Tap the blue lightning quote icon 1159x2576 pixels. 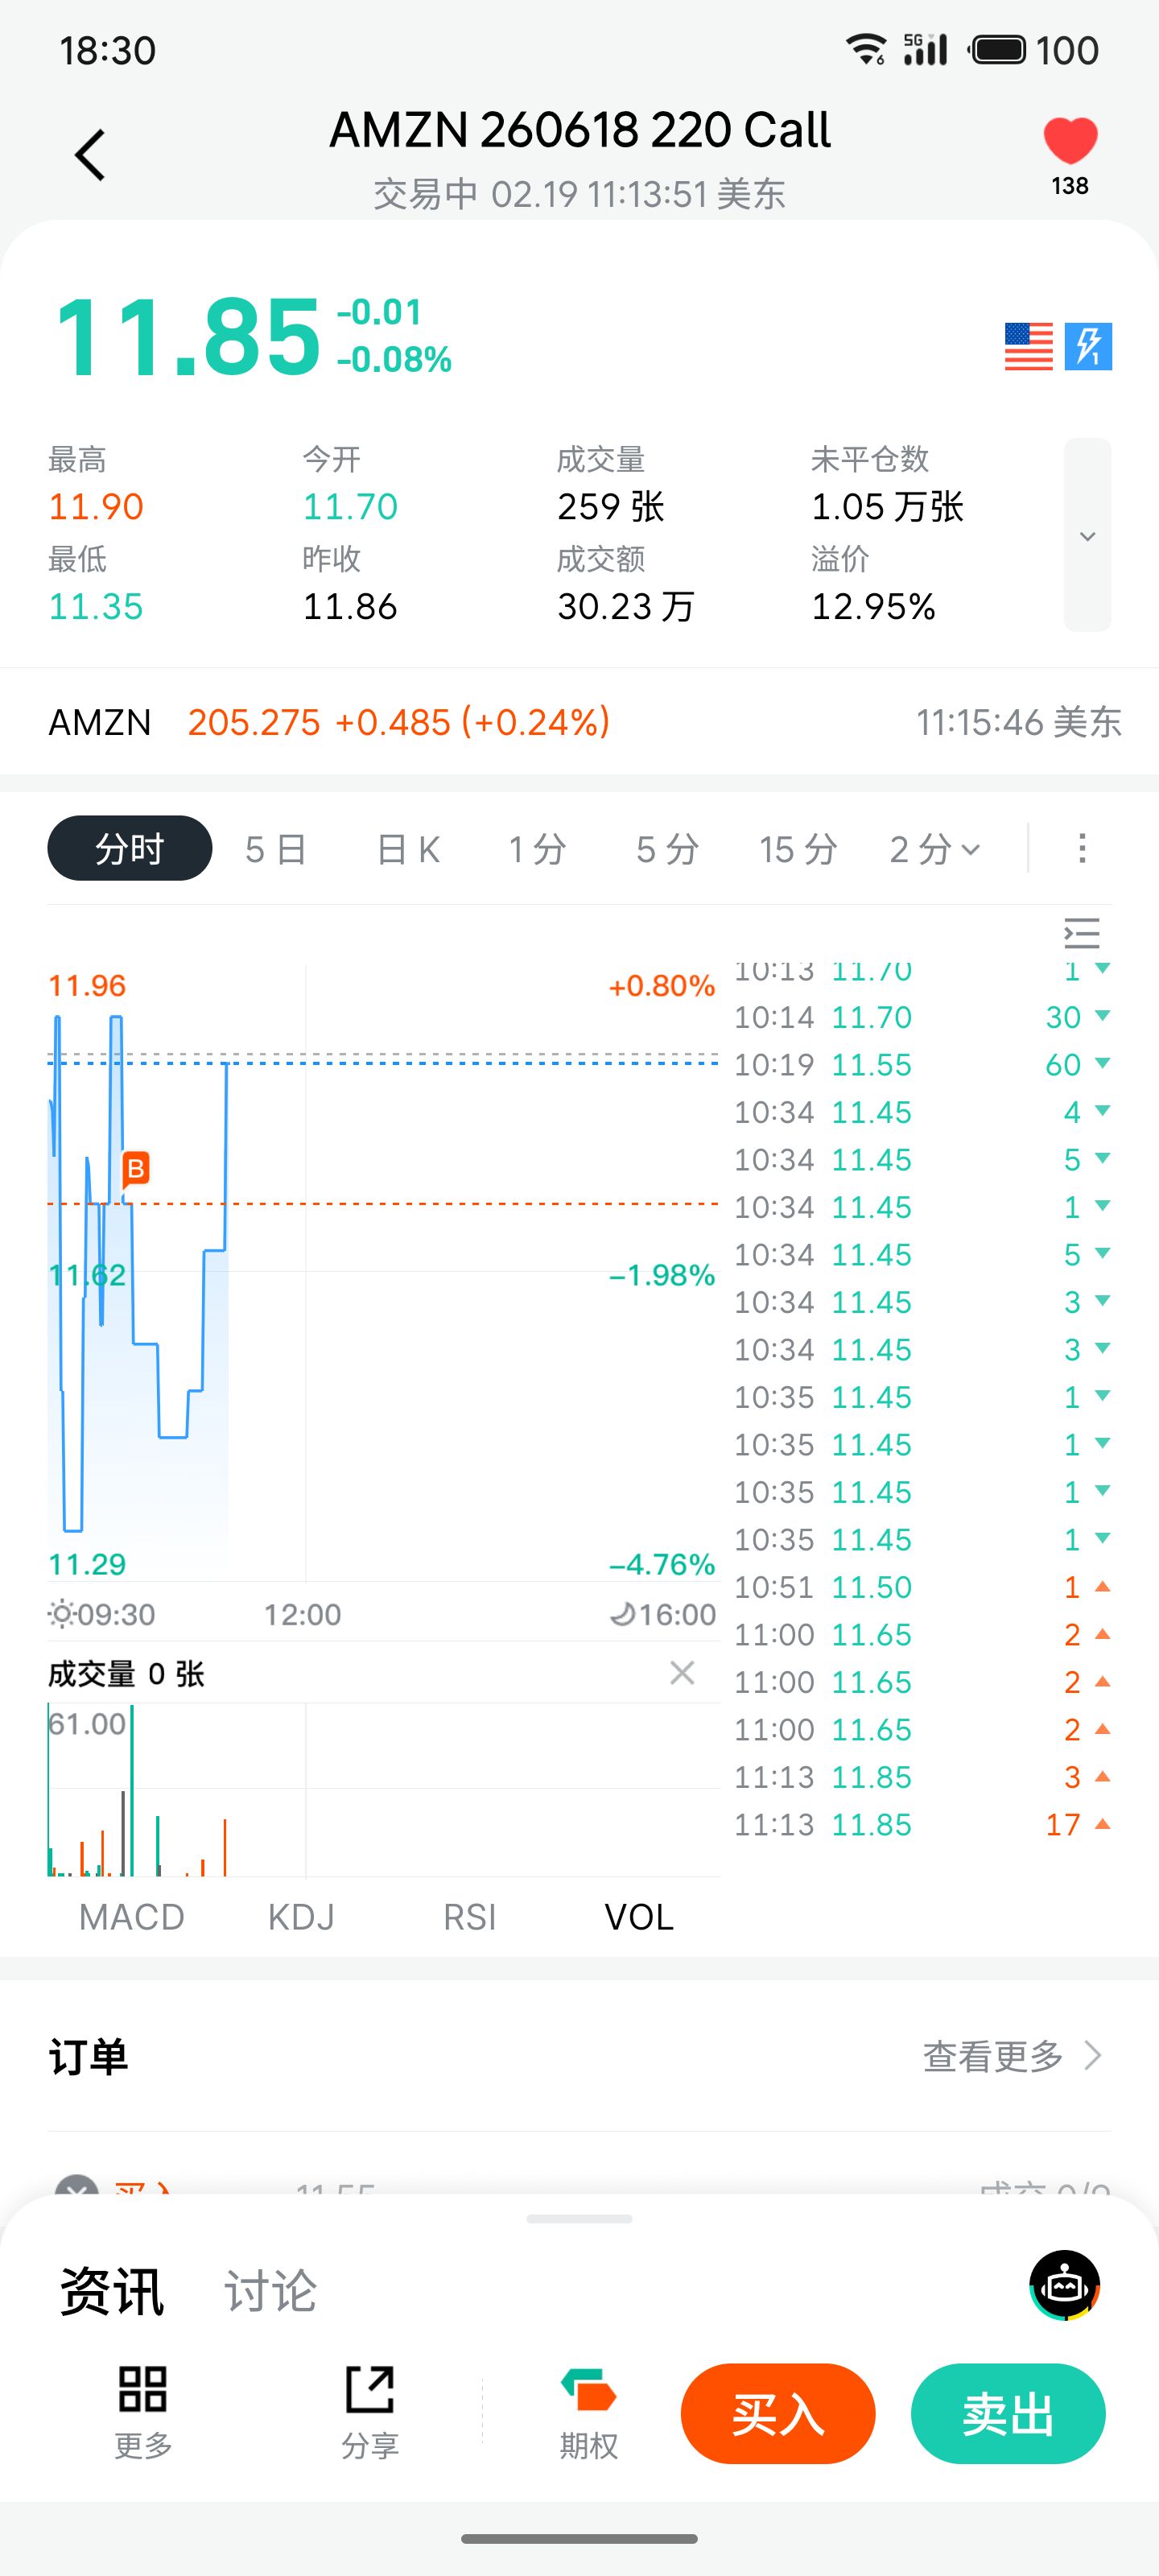click(1088, 347)
